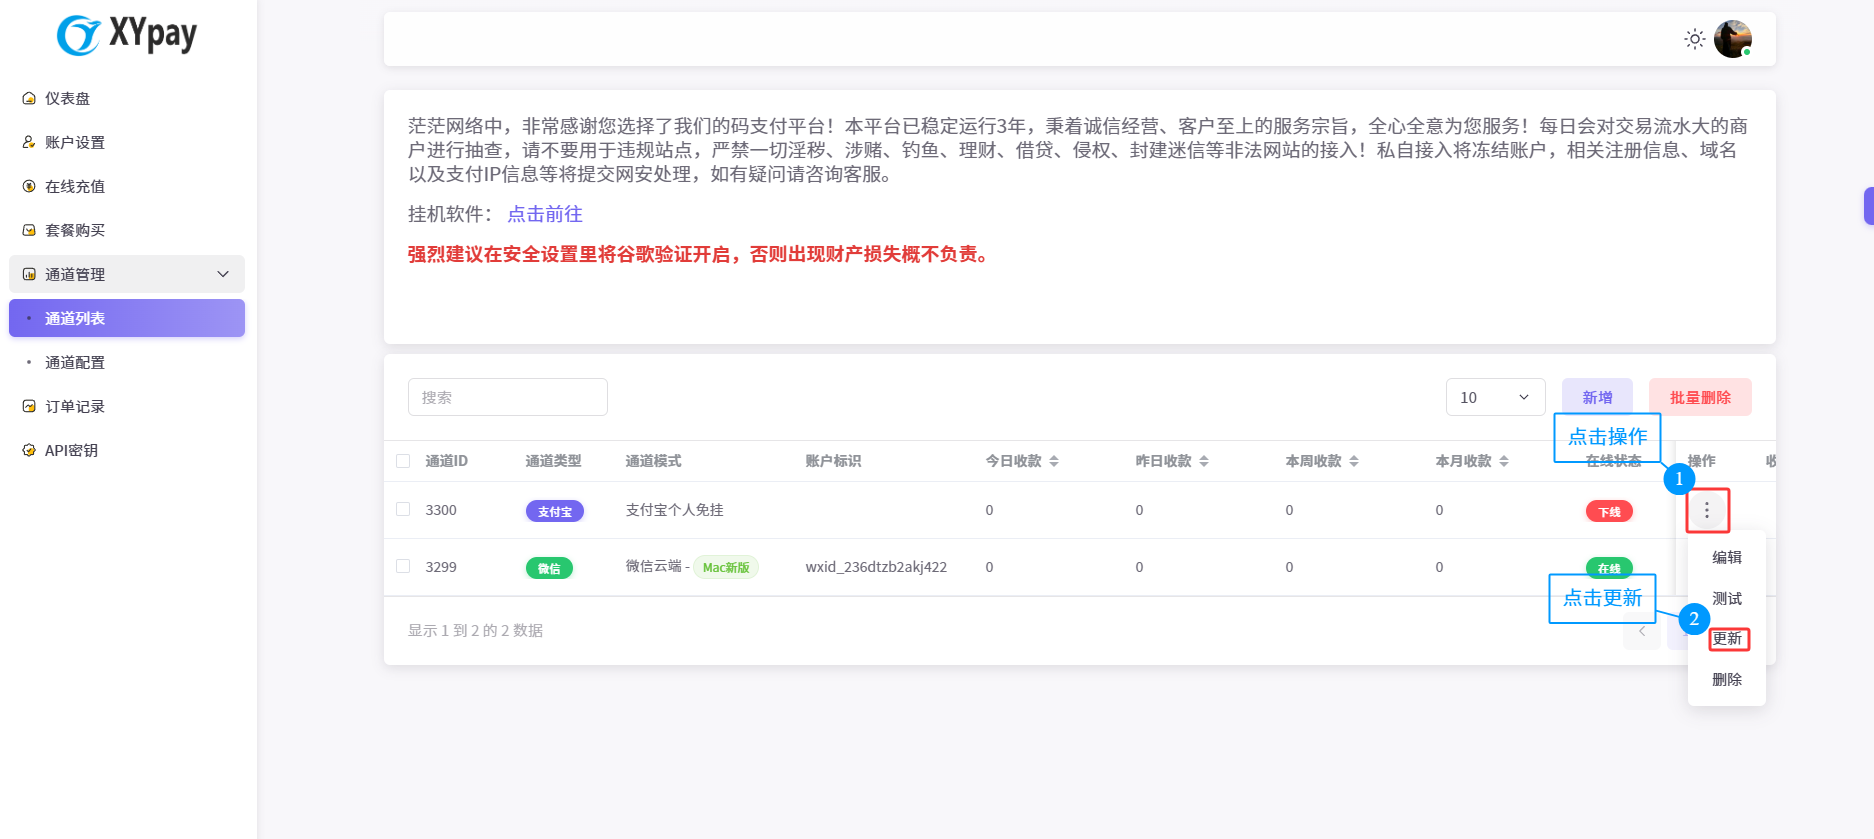Click the 仪表盘 dashboard sidebar icon
Screen dimensions: 1874x839
[29, 98]
